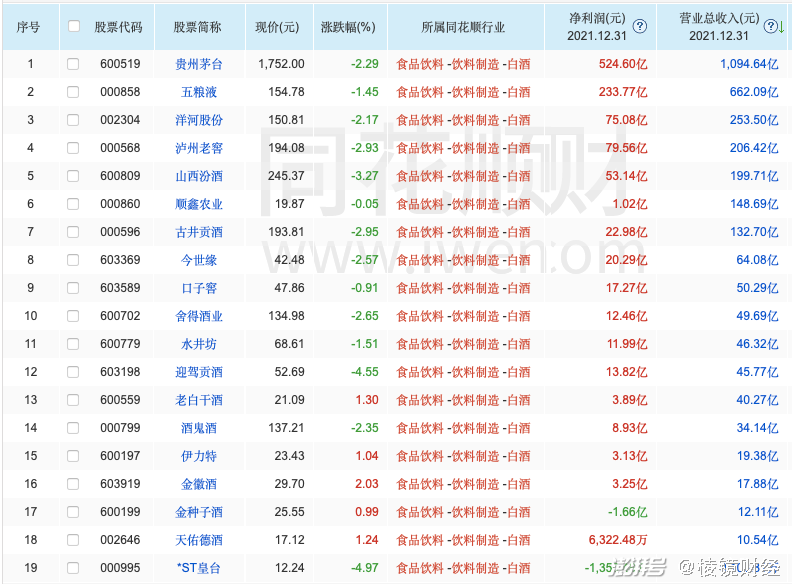Tick checkbox for 000799 酒鬼酒 row
Image resolution: width=792 pixels, height=584 pixels.
(73, 428)
